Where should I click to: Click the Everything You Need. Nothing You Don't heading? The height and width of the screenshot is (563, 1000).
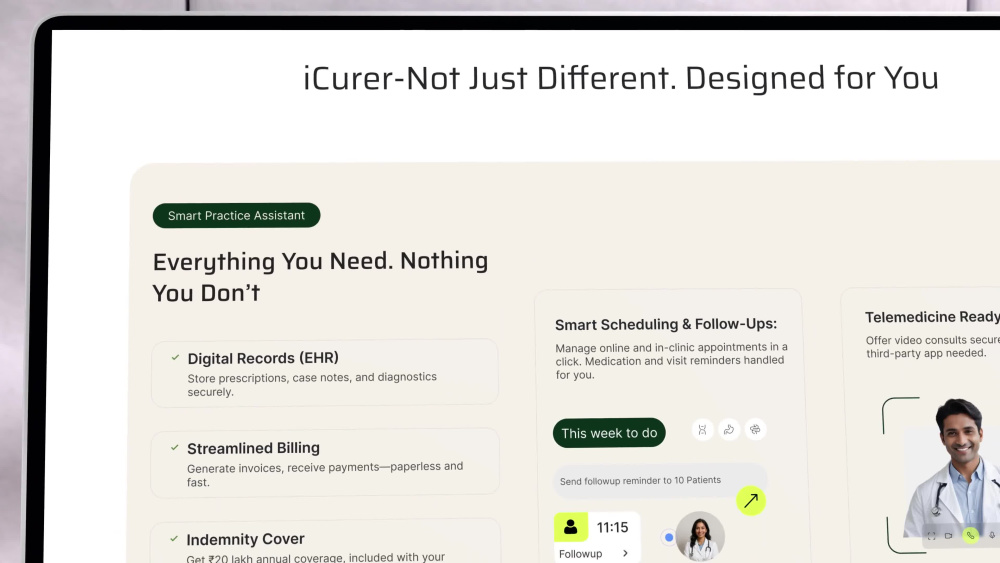[x=320, y=277]
